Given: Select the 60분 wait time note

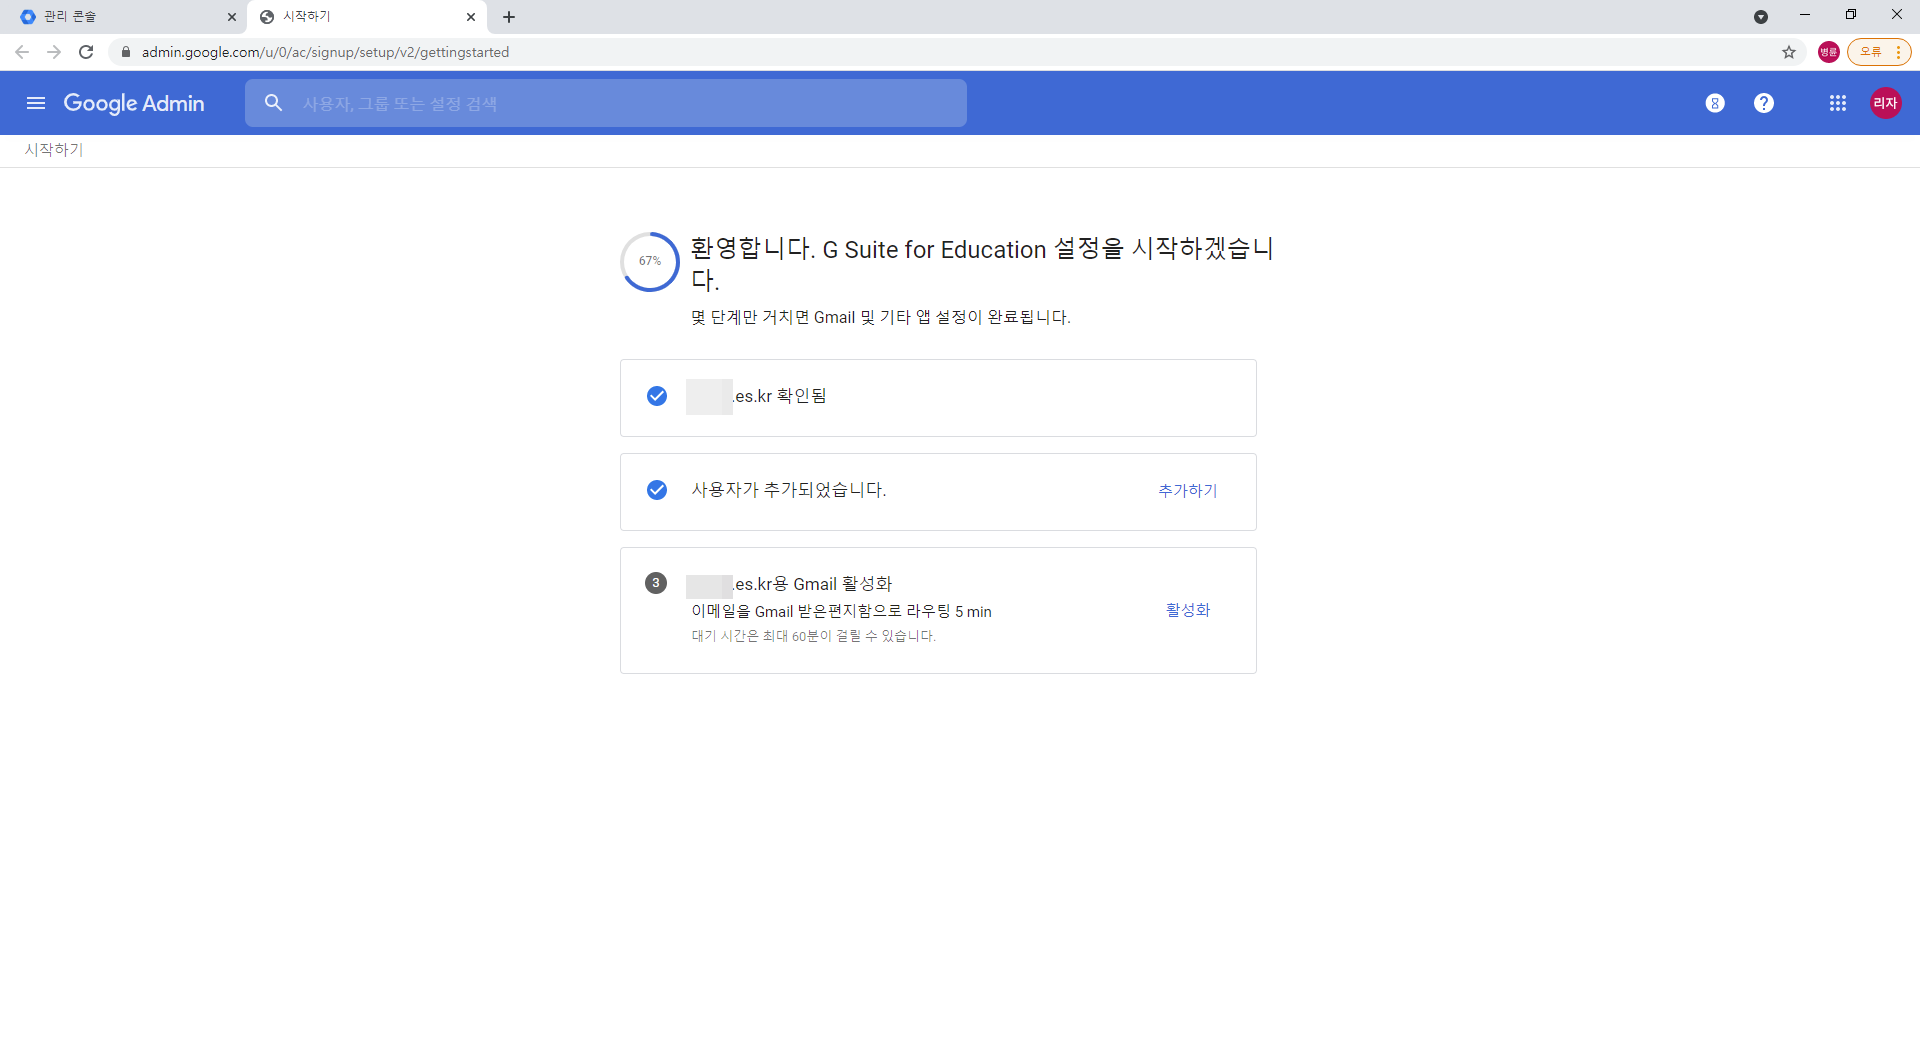Looking at the screenshot, I should [x=814, y=636].
